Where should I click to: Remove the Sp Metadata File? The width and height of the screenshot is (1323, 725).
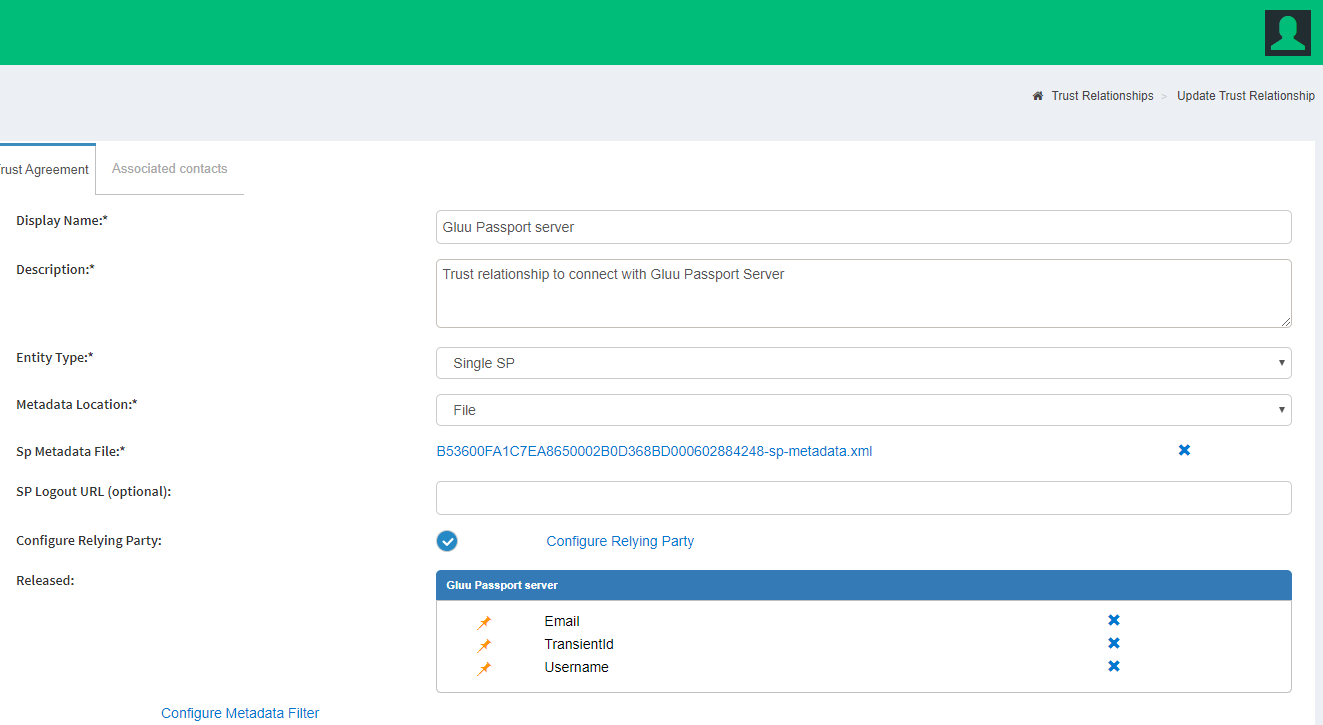point(1184,451)
